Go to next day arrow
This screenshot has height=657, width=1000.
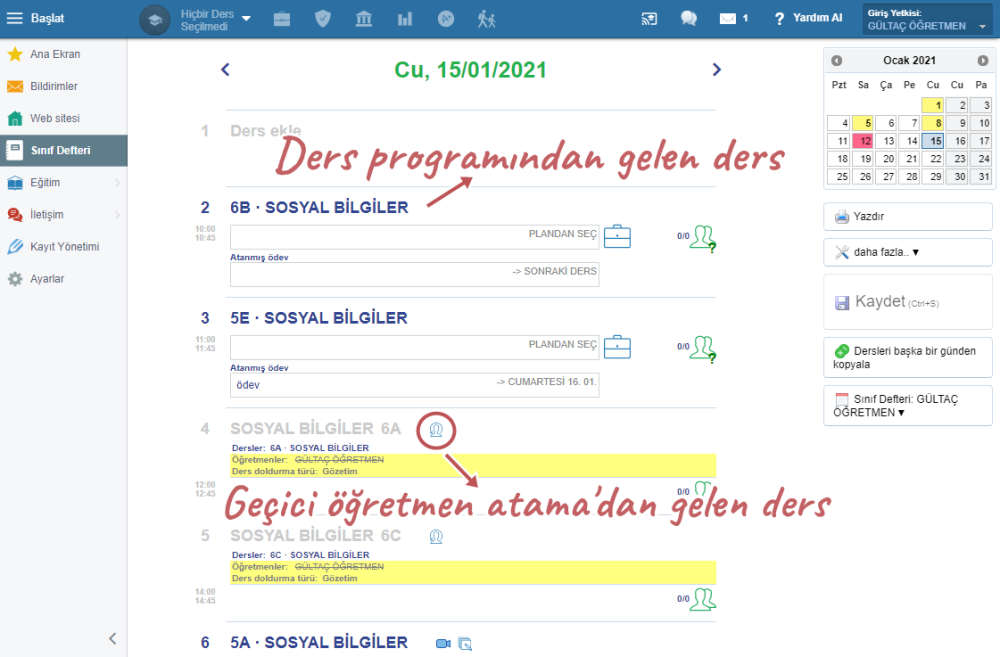point(716,70)
